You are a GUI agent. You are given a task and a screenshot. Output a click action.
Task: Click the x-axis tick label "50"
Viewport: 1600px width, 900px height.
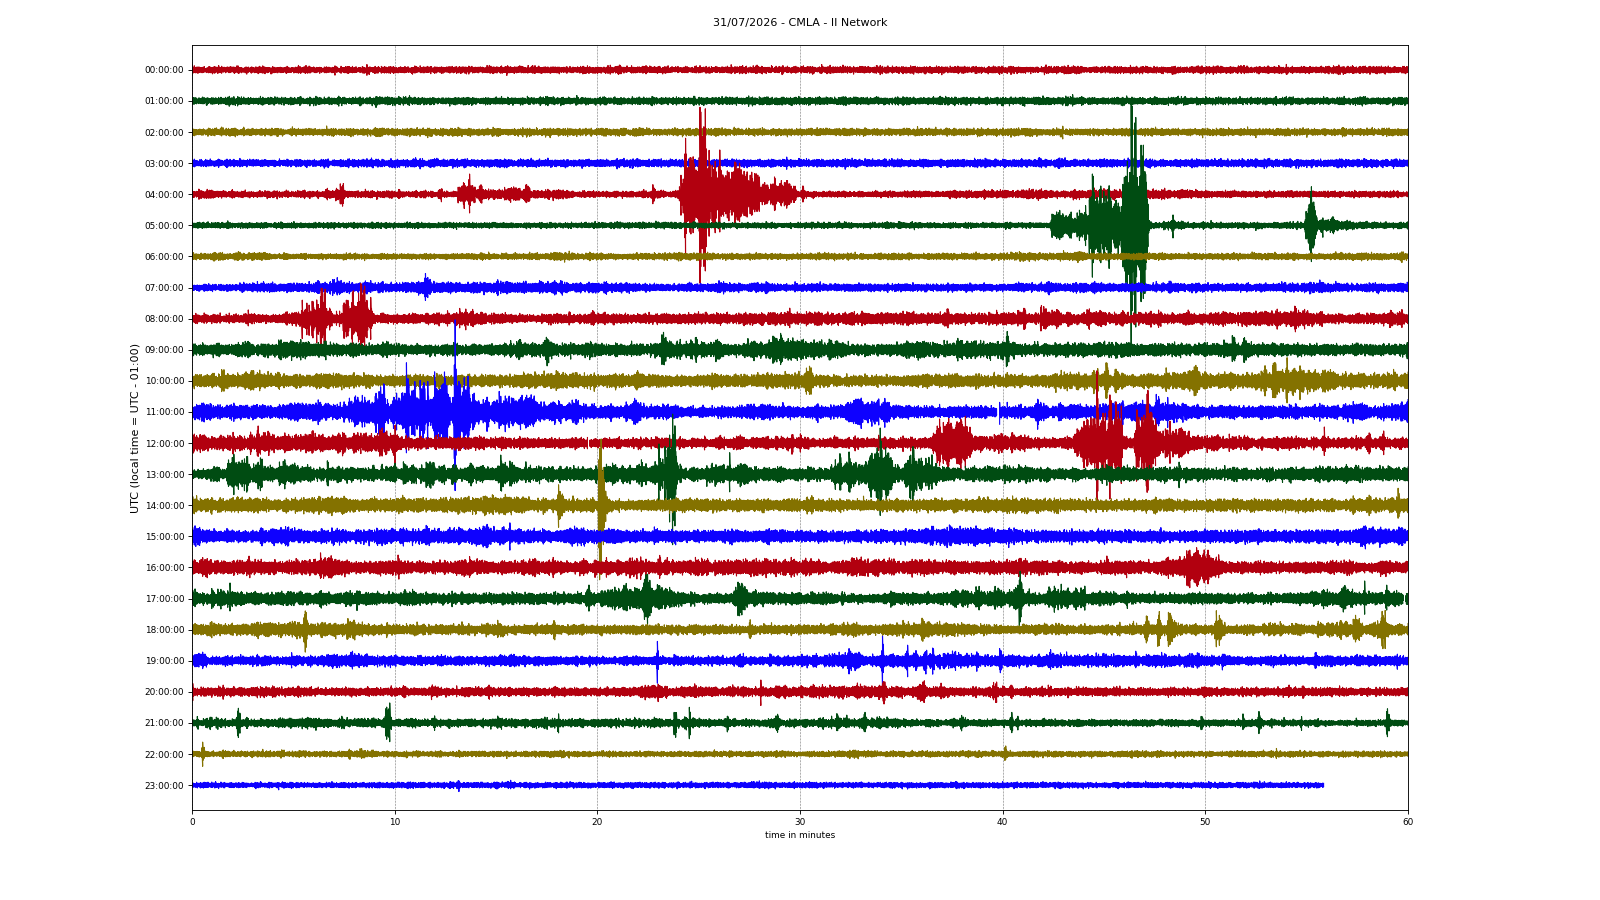pos(1205,822)
